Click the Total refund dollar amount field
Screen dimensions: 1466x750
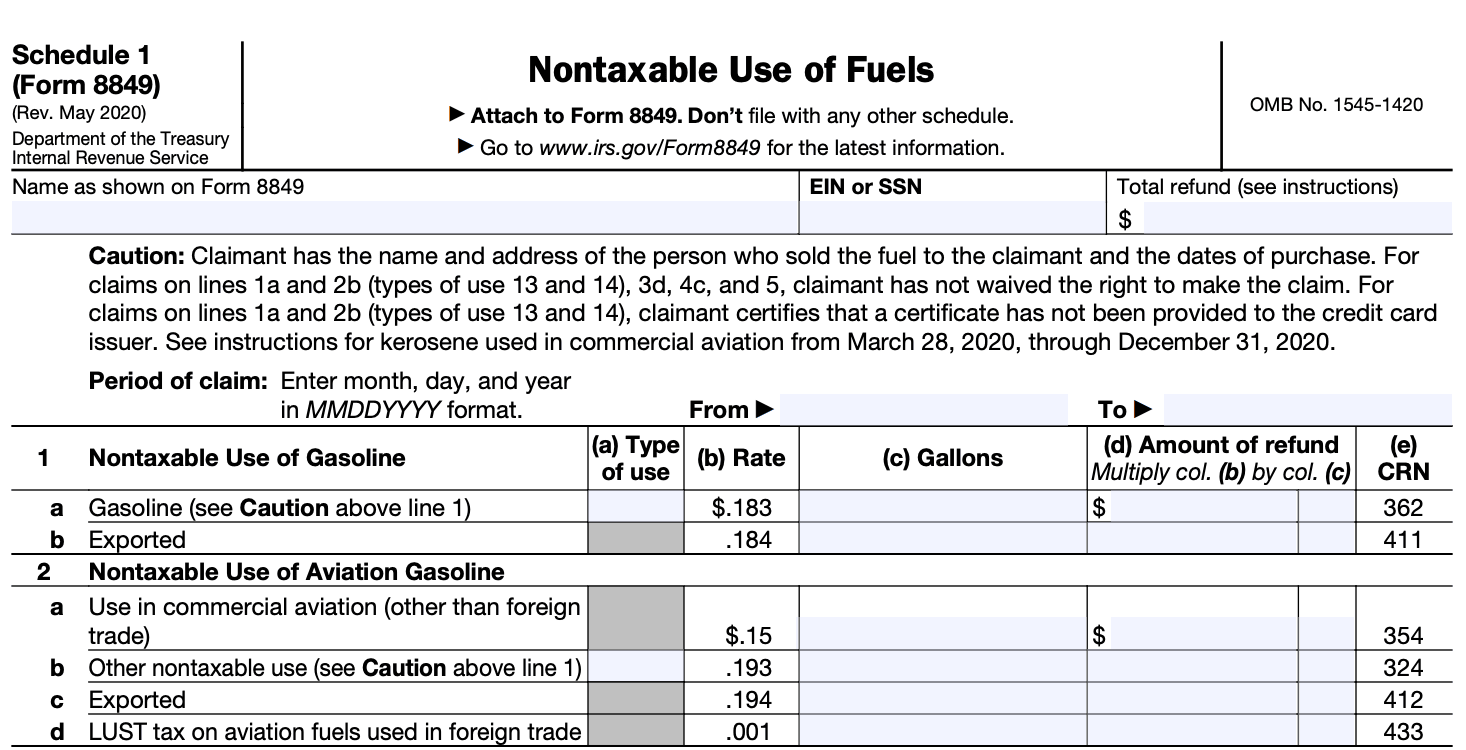click(1296, 217)
